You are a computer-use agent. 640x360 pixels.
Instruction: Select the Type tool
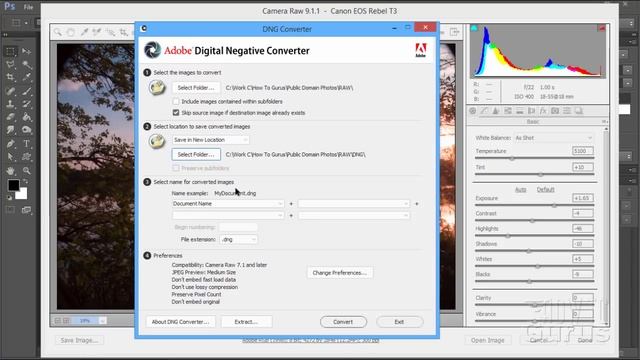click(x=27, y=144)
